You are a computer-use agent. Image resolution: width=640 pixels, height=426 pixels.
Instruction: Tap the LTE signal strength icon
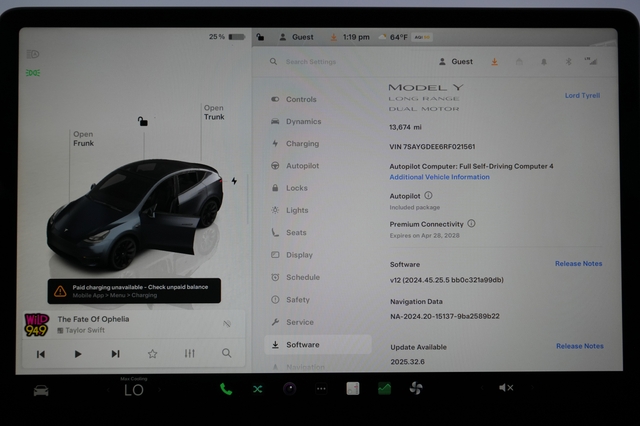[x=591, y=61]
